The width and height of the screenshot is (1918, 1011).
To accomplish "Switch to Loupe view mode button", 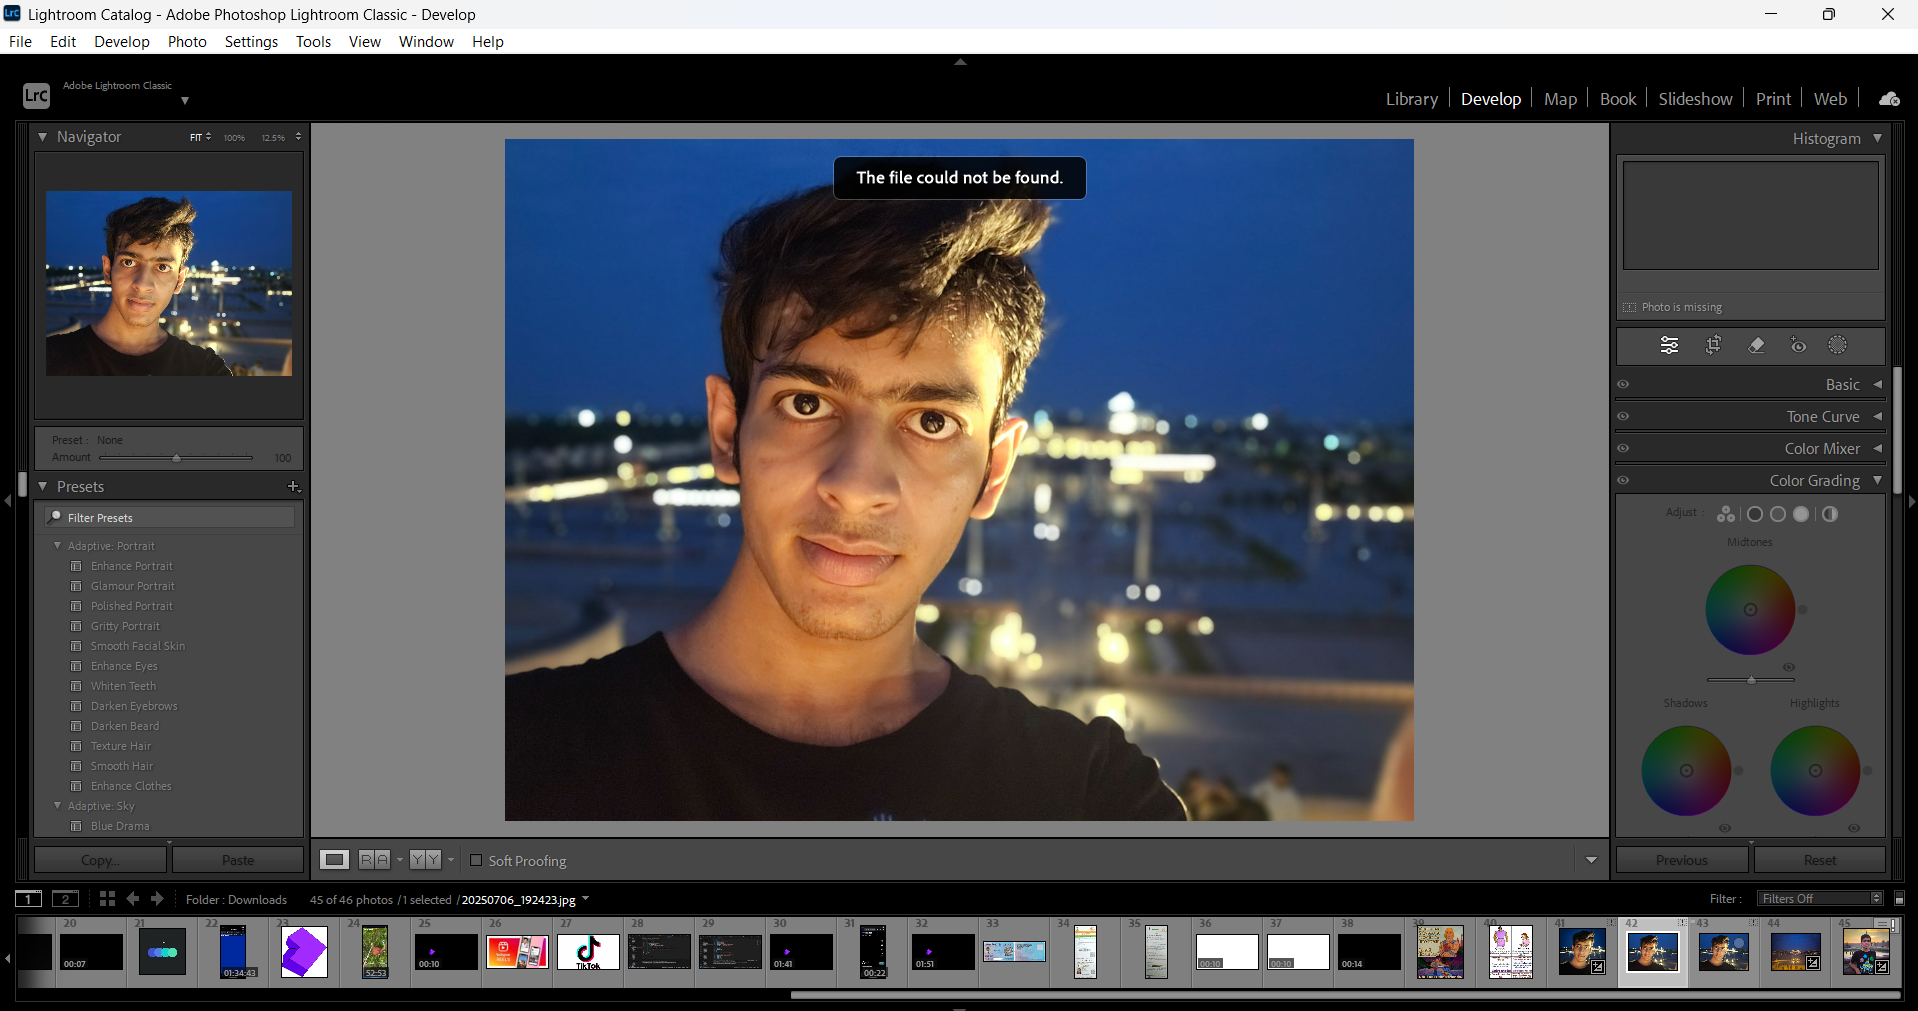I will (x=334, y=860).
